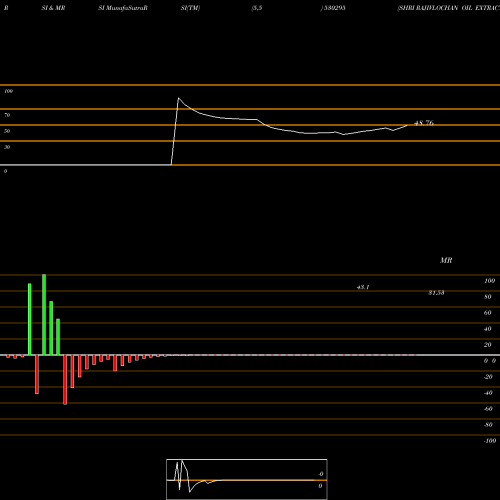Click the 31.53 value in MR chart
Viewport: 500px width, 500px height.
[x=436, y=293]
